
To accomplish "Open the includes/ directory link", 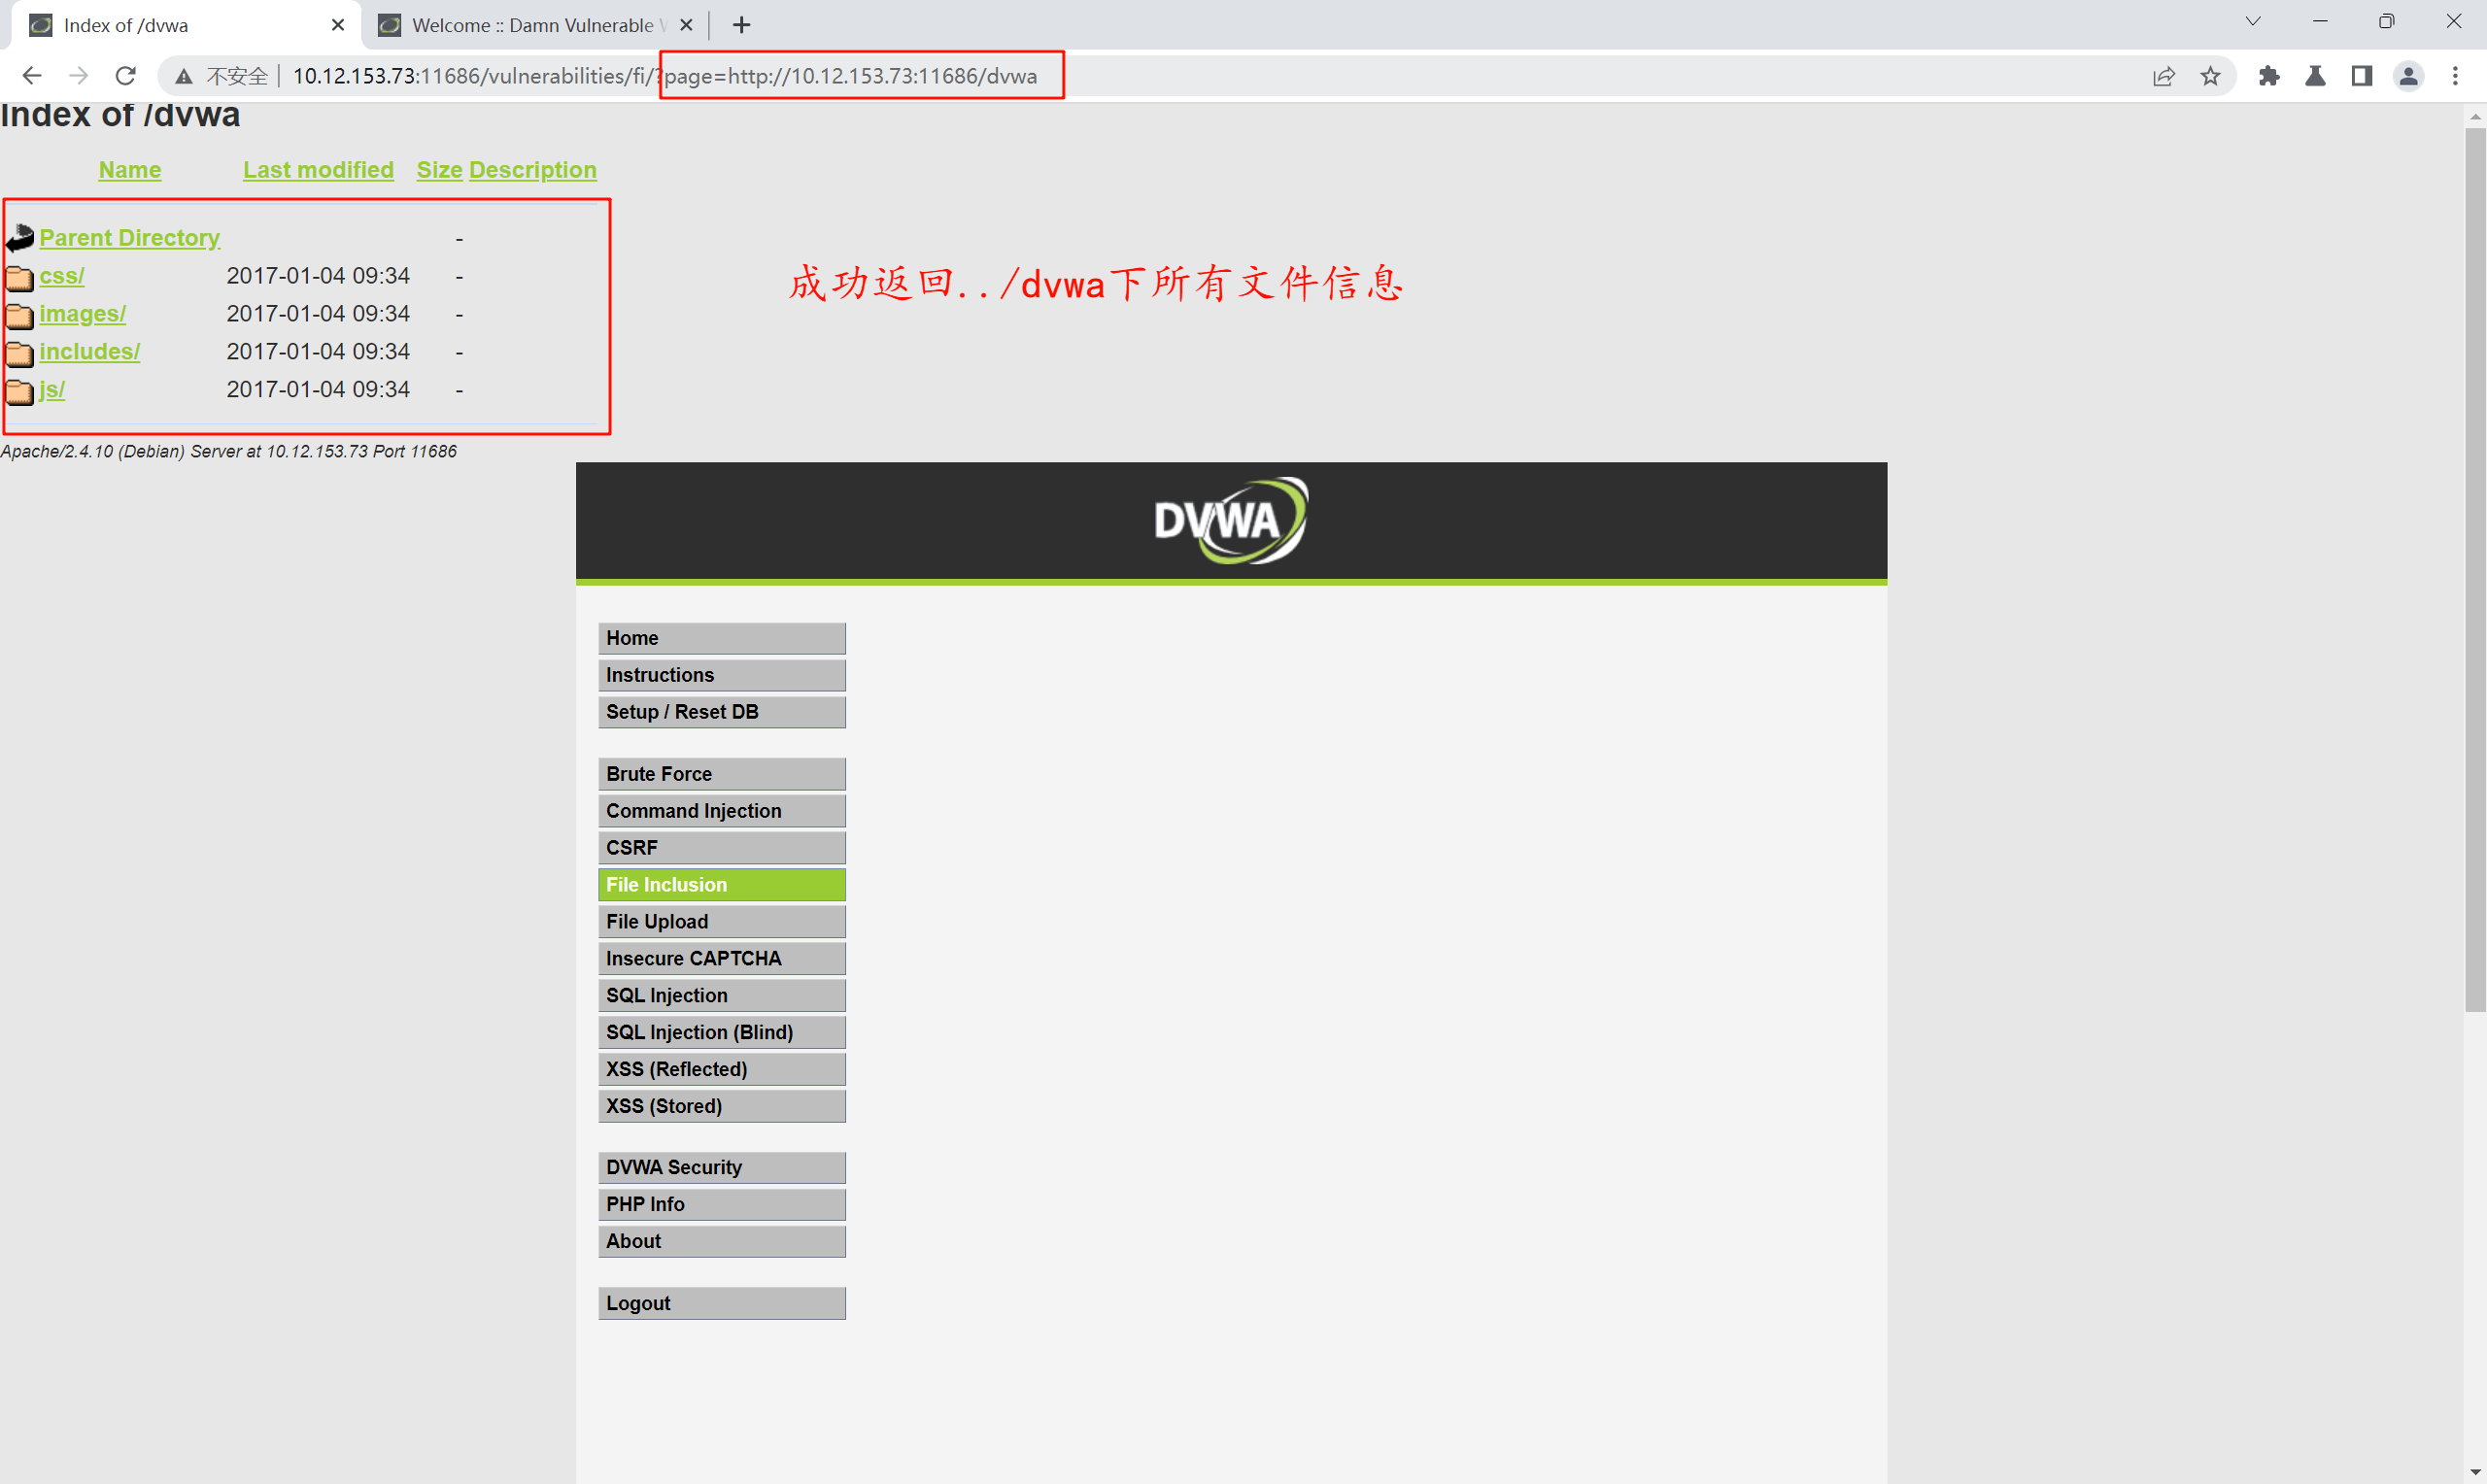I will point(89,352).
